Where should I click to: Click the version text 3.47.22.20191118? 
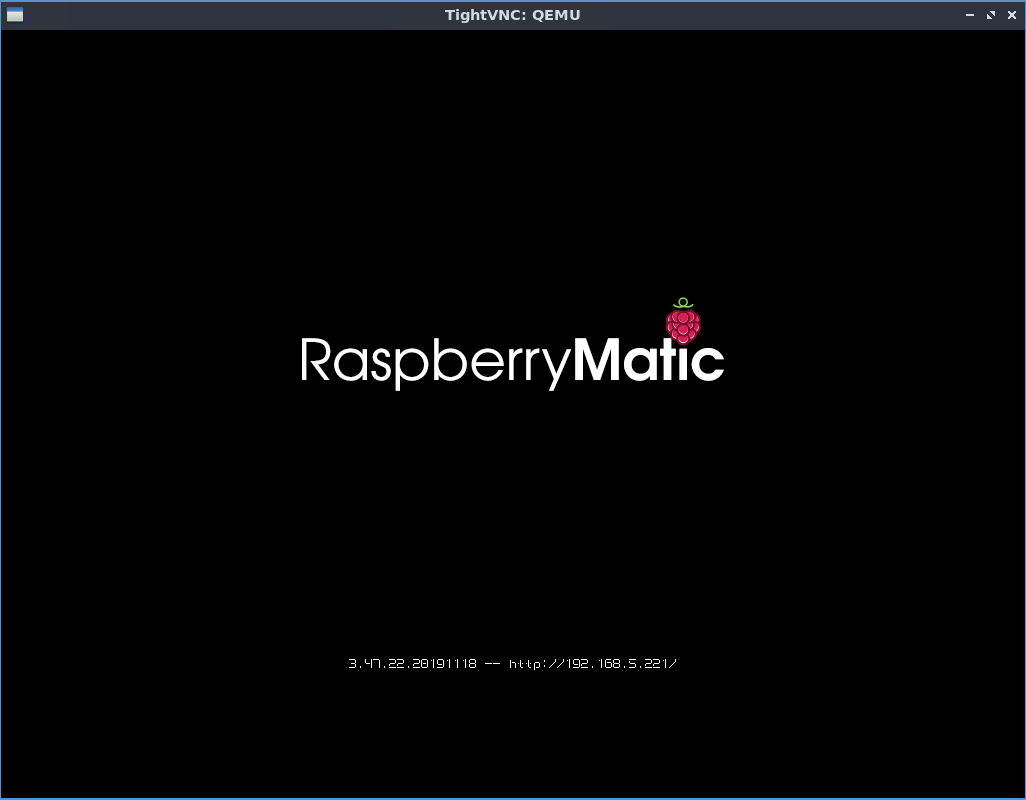pyautogui.click(x=412, y=663)
